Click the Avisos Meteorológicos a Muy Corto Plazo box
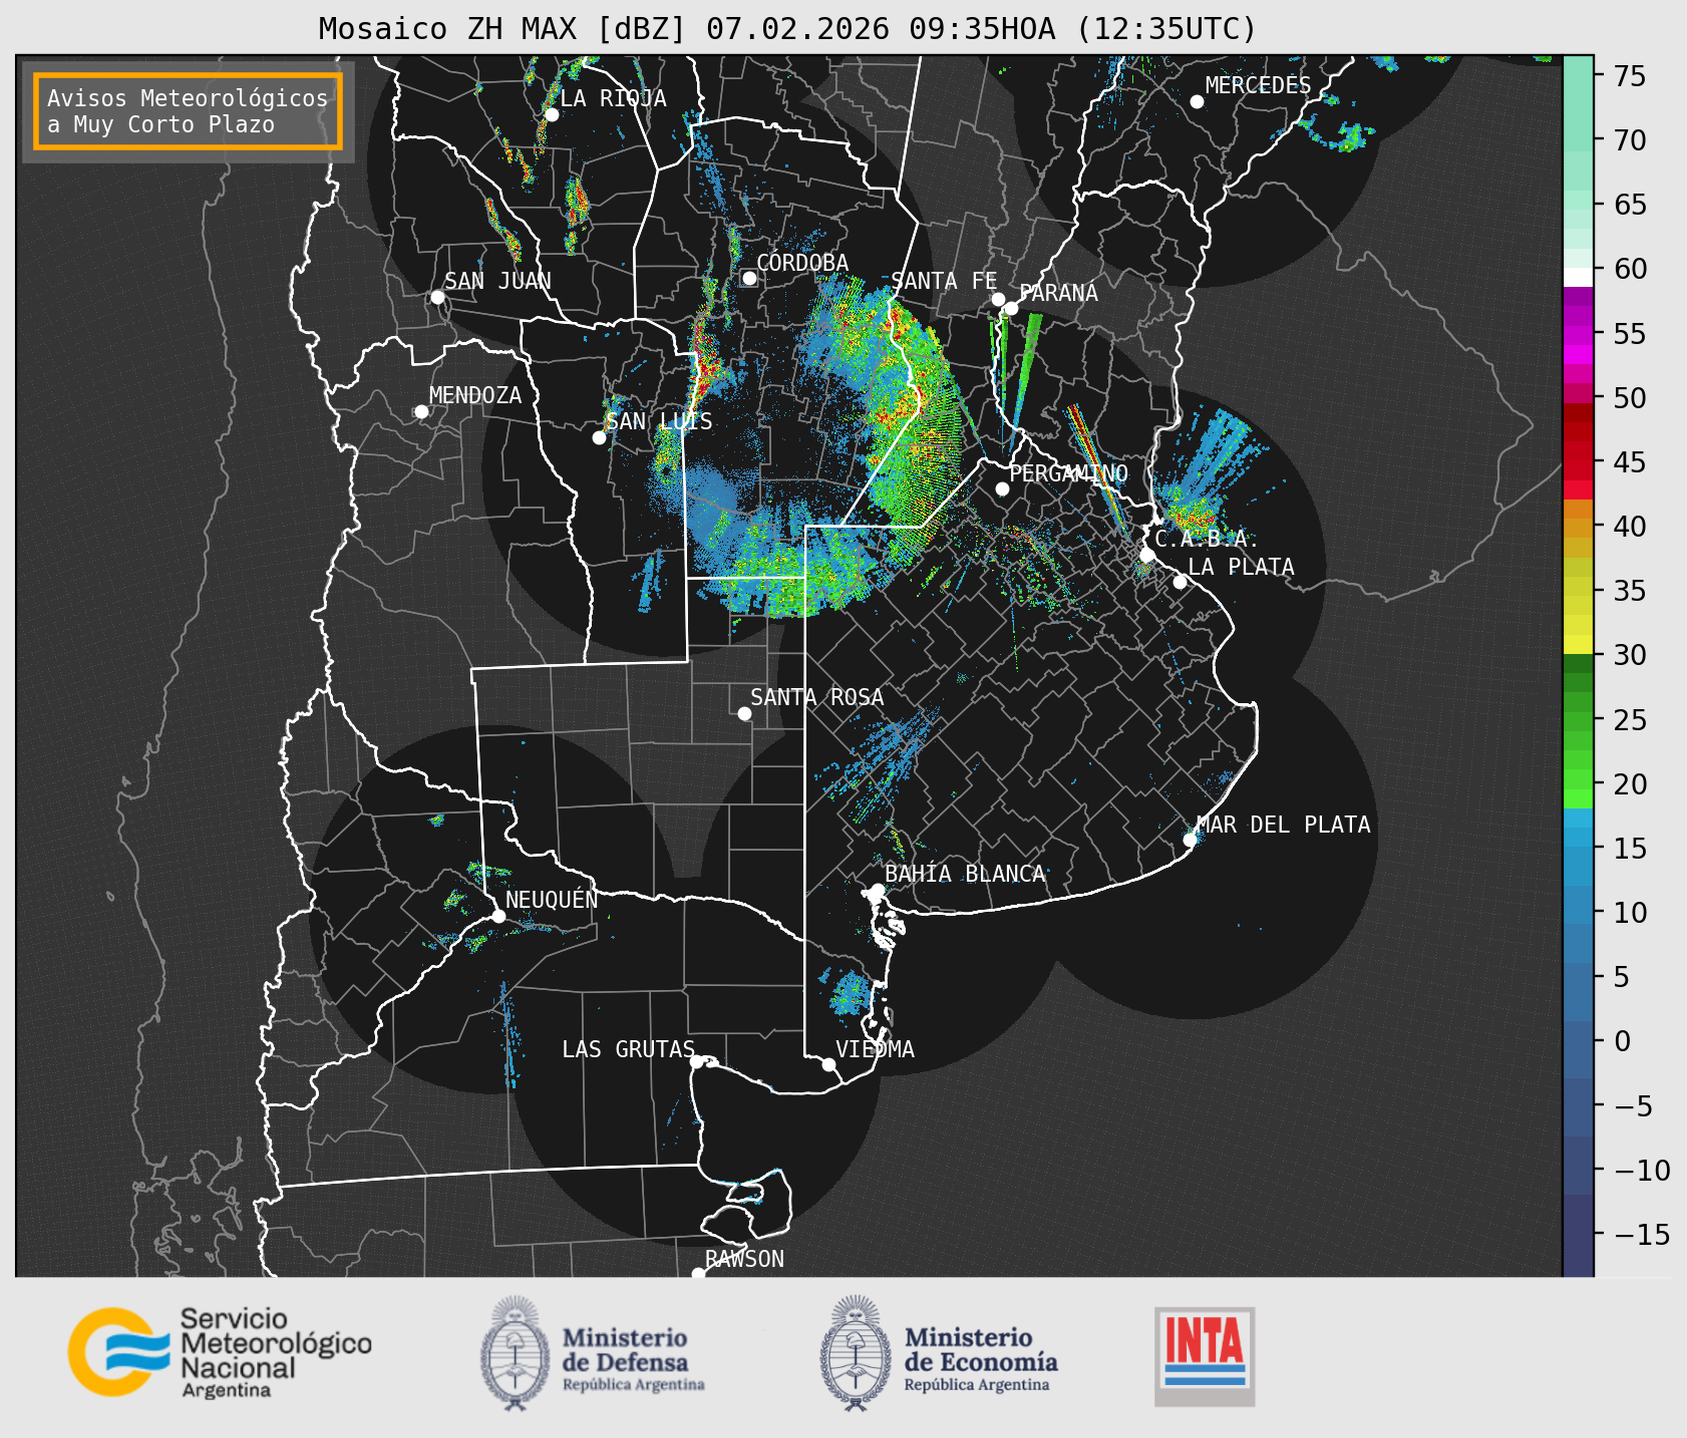Viewport: 1687px width, 1438px height. coord(188,111)
